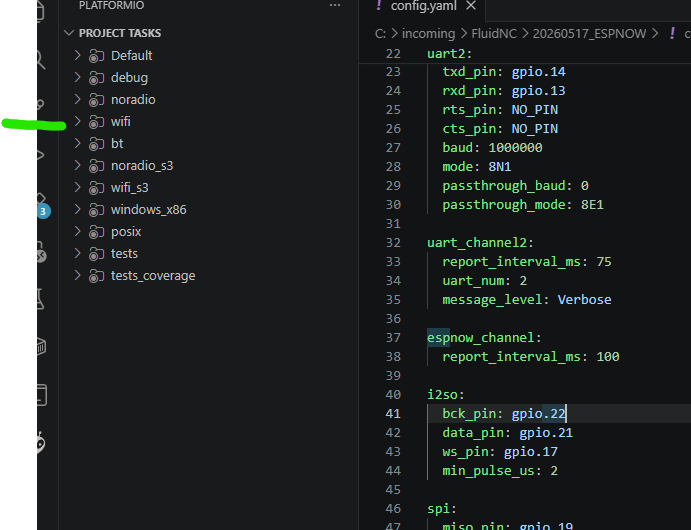Click the task icon beside tests

97,254
